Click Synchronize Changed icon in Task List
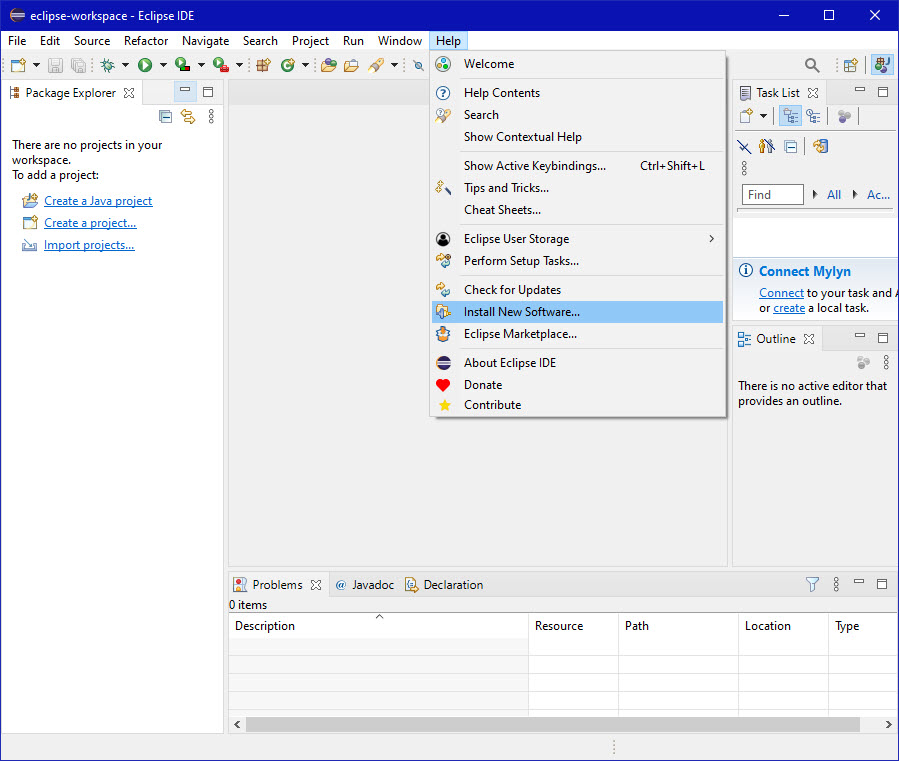This screenshot has height=761, width=899. (x=820, y=146)
